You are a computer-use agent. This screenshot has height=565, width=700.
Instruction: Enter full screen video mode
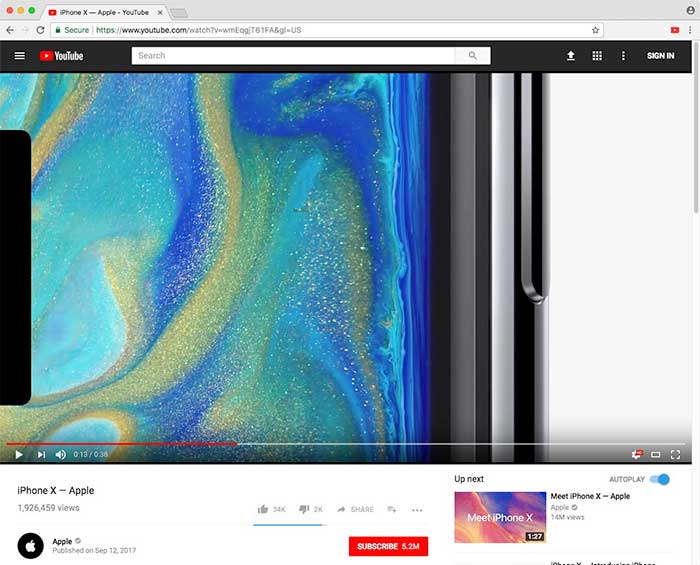(676, 454)
